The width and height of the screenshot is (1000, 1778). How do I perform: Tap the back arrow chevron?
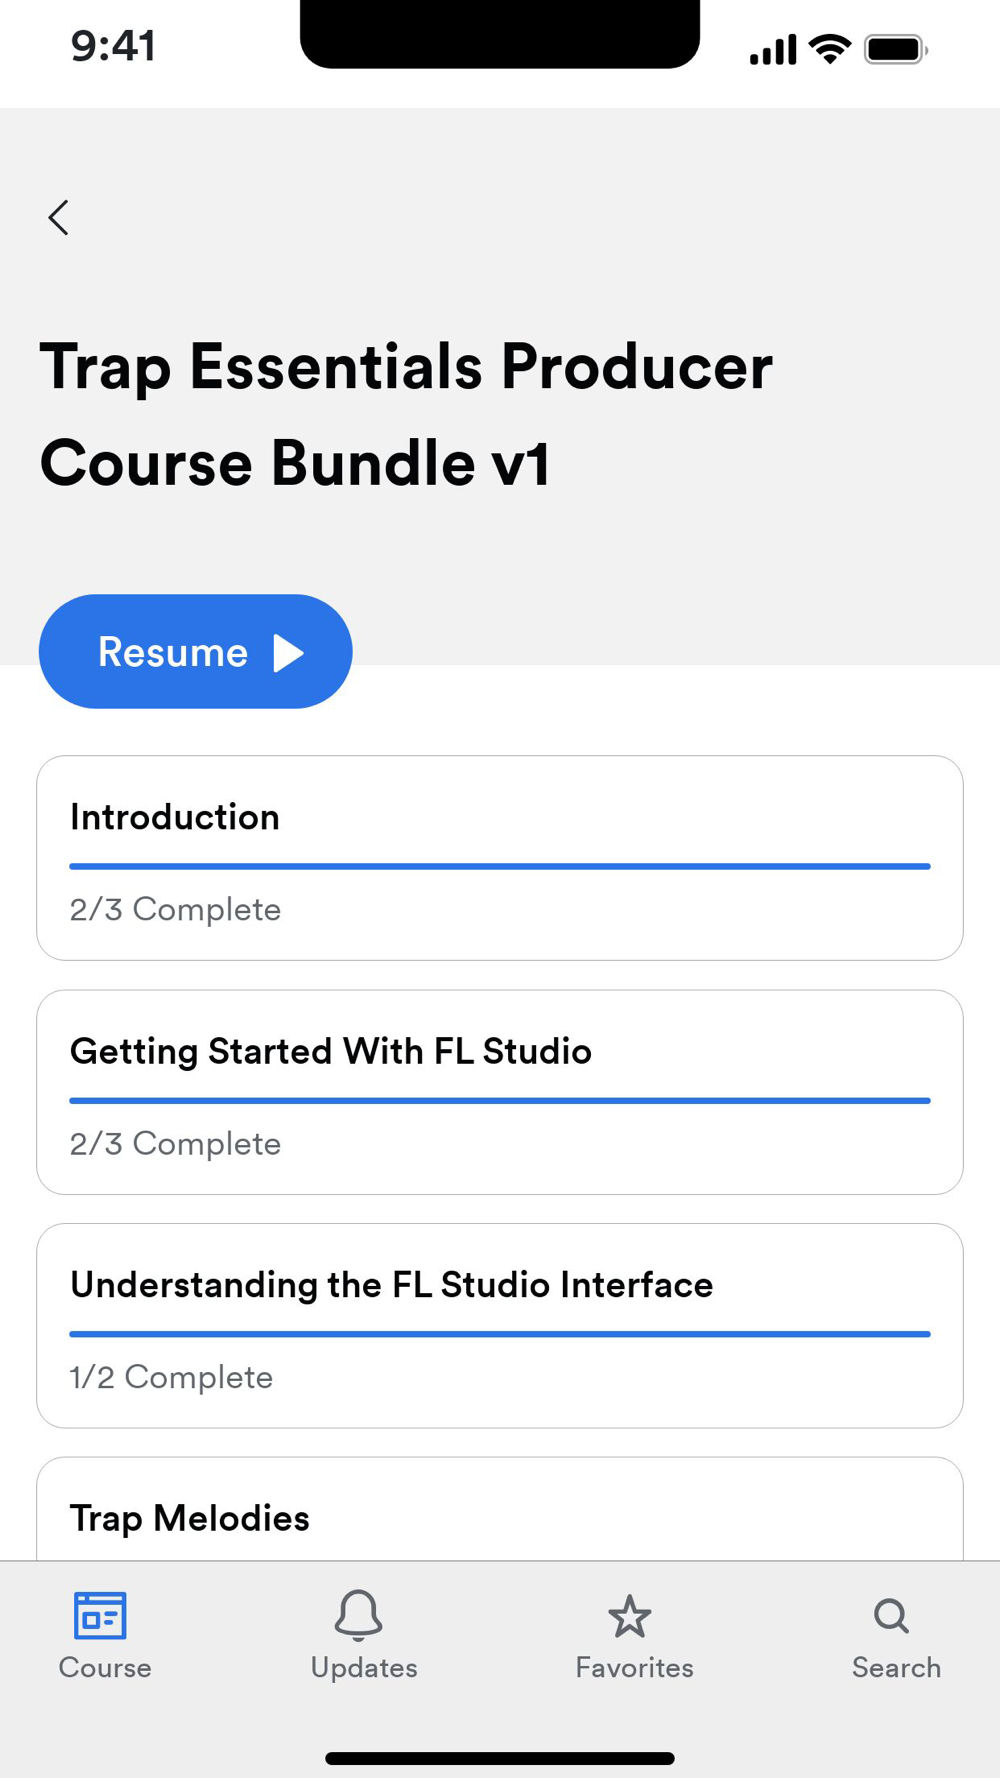(x=59, y=217)
